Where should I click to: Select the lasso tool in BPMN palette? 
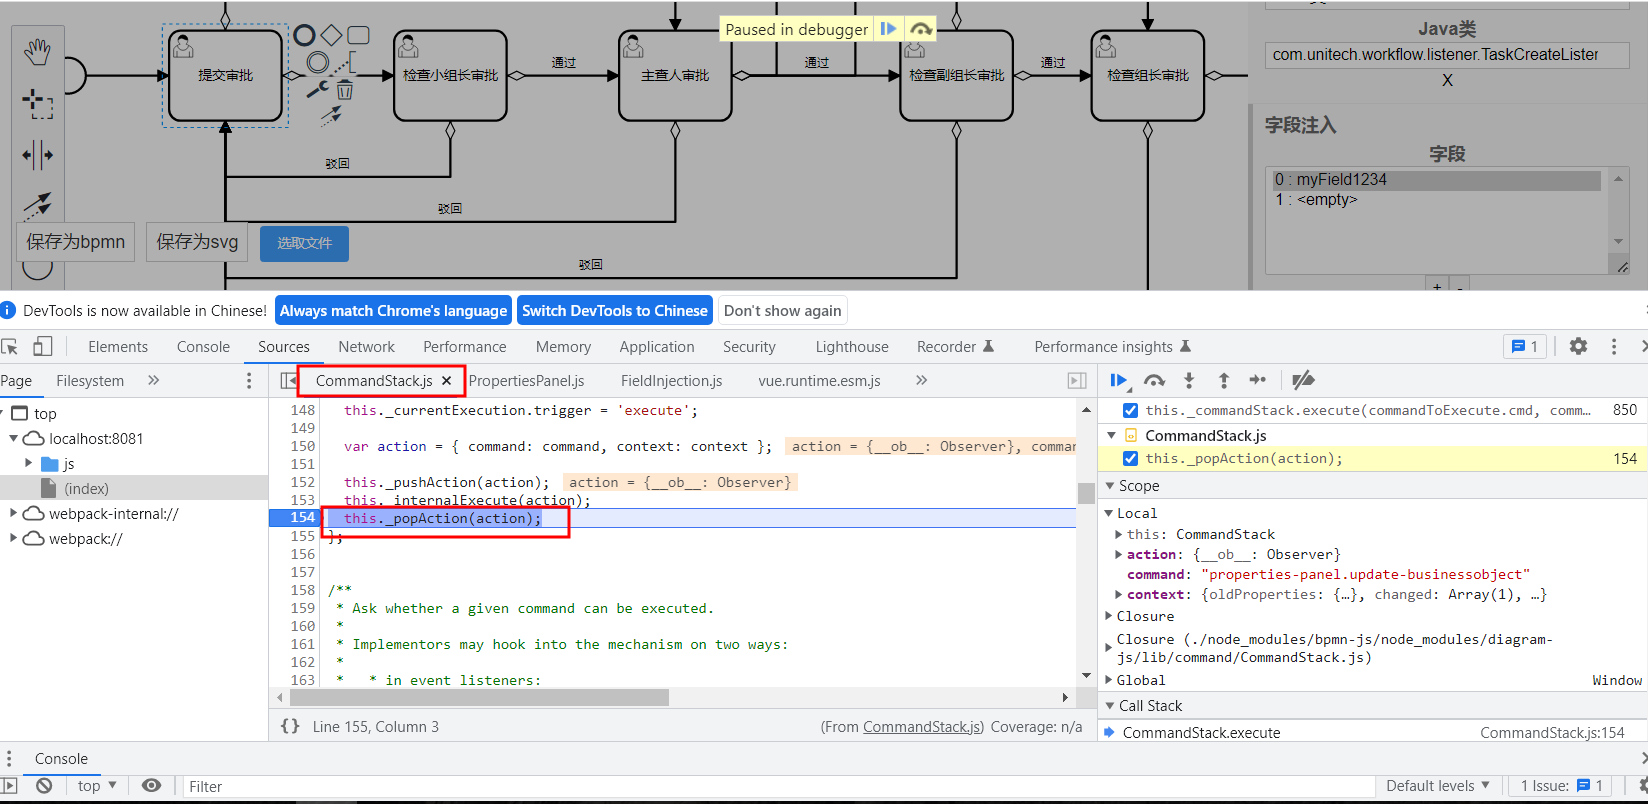pos(37,103)
